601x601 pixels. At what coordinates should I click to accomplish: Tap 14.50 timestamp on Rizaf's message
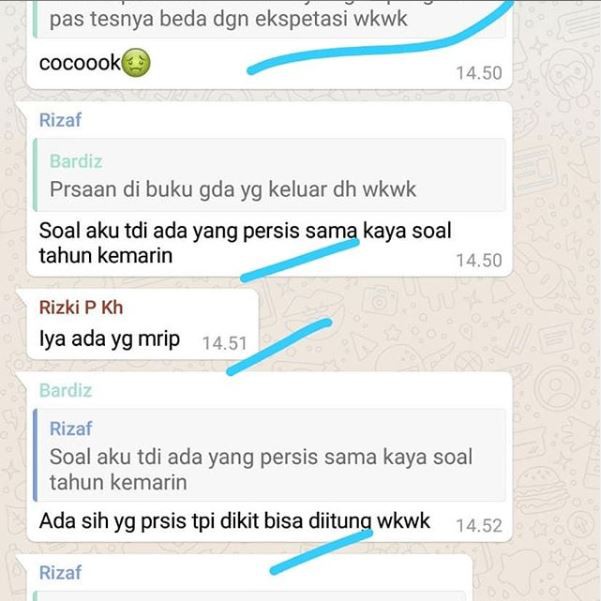[x=479, y=261]
